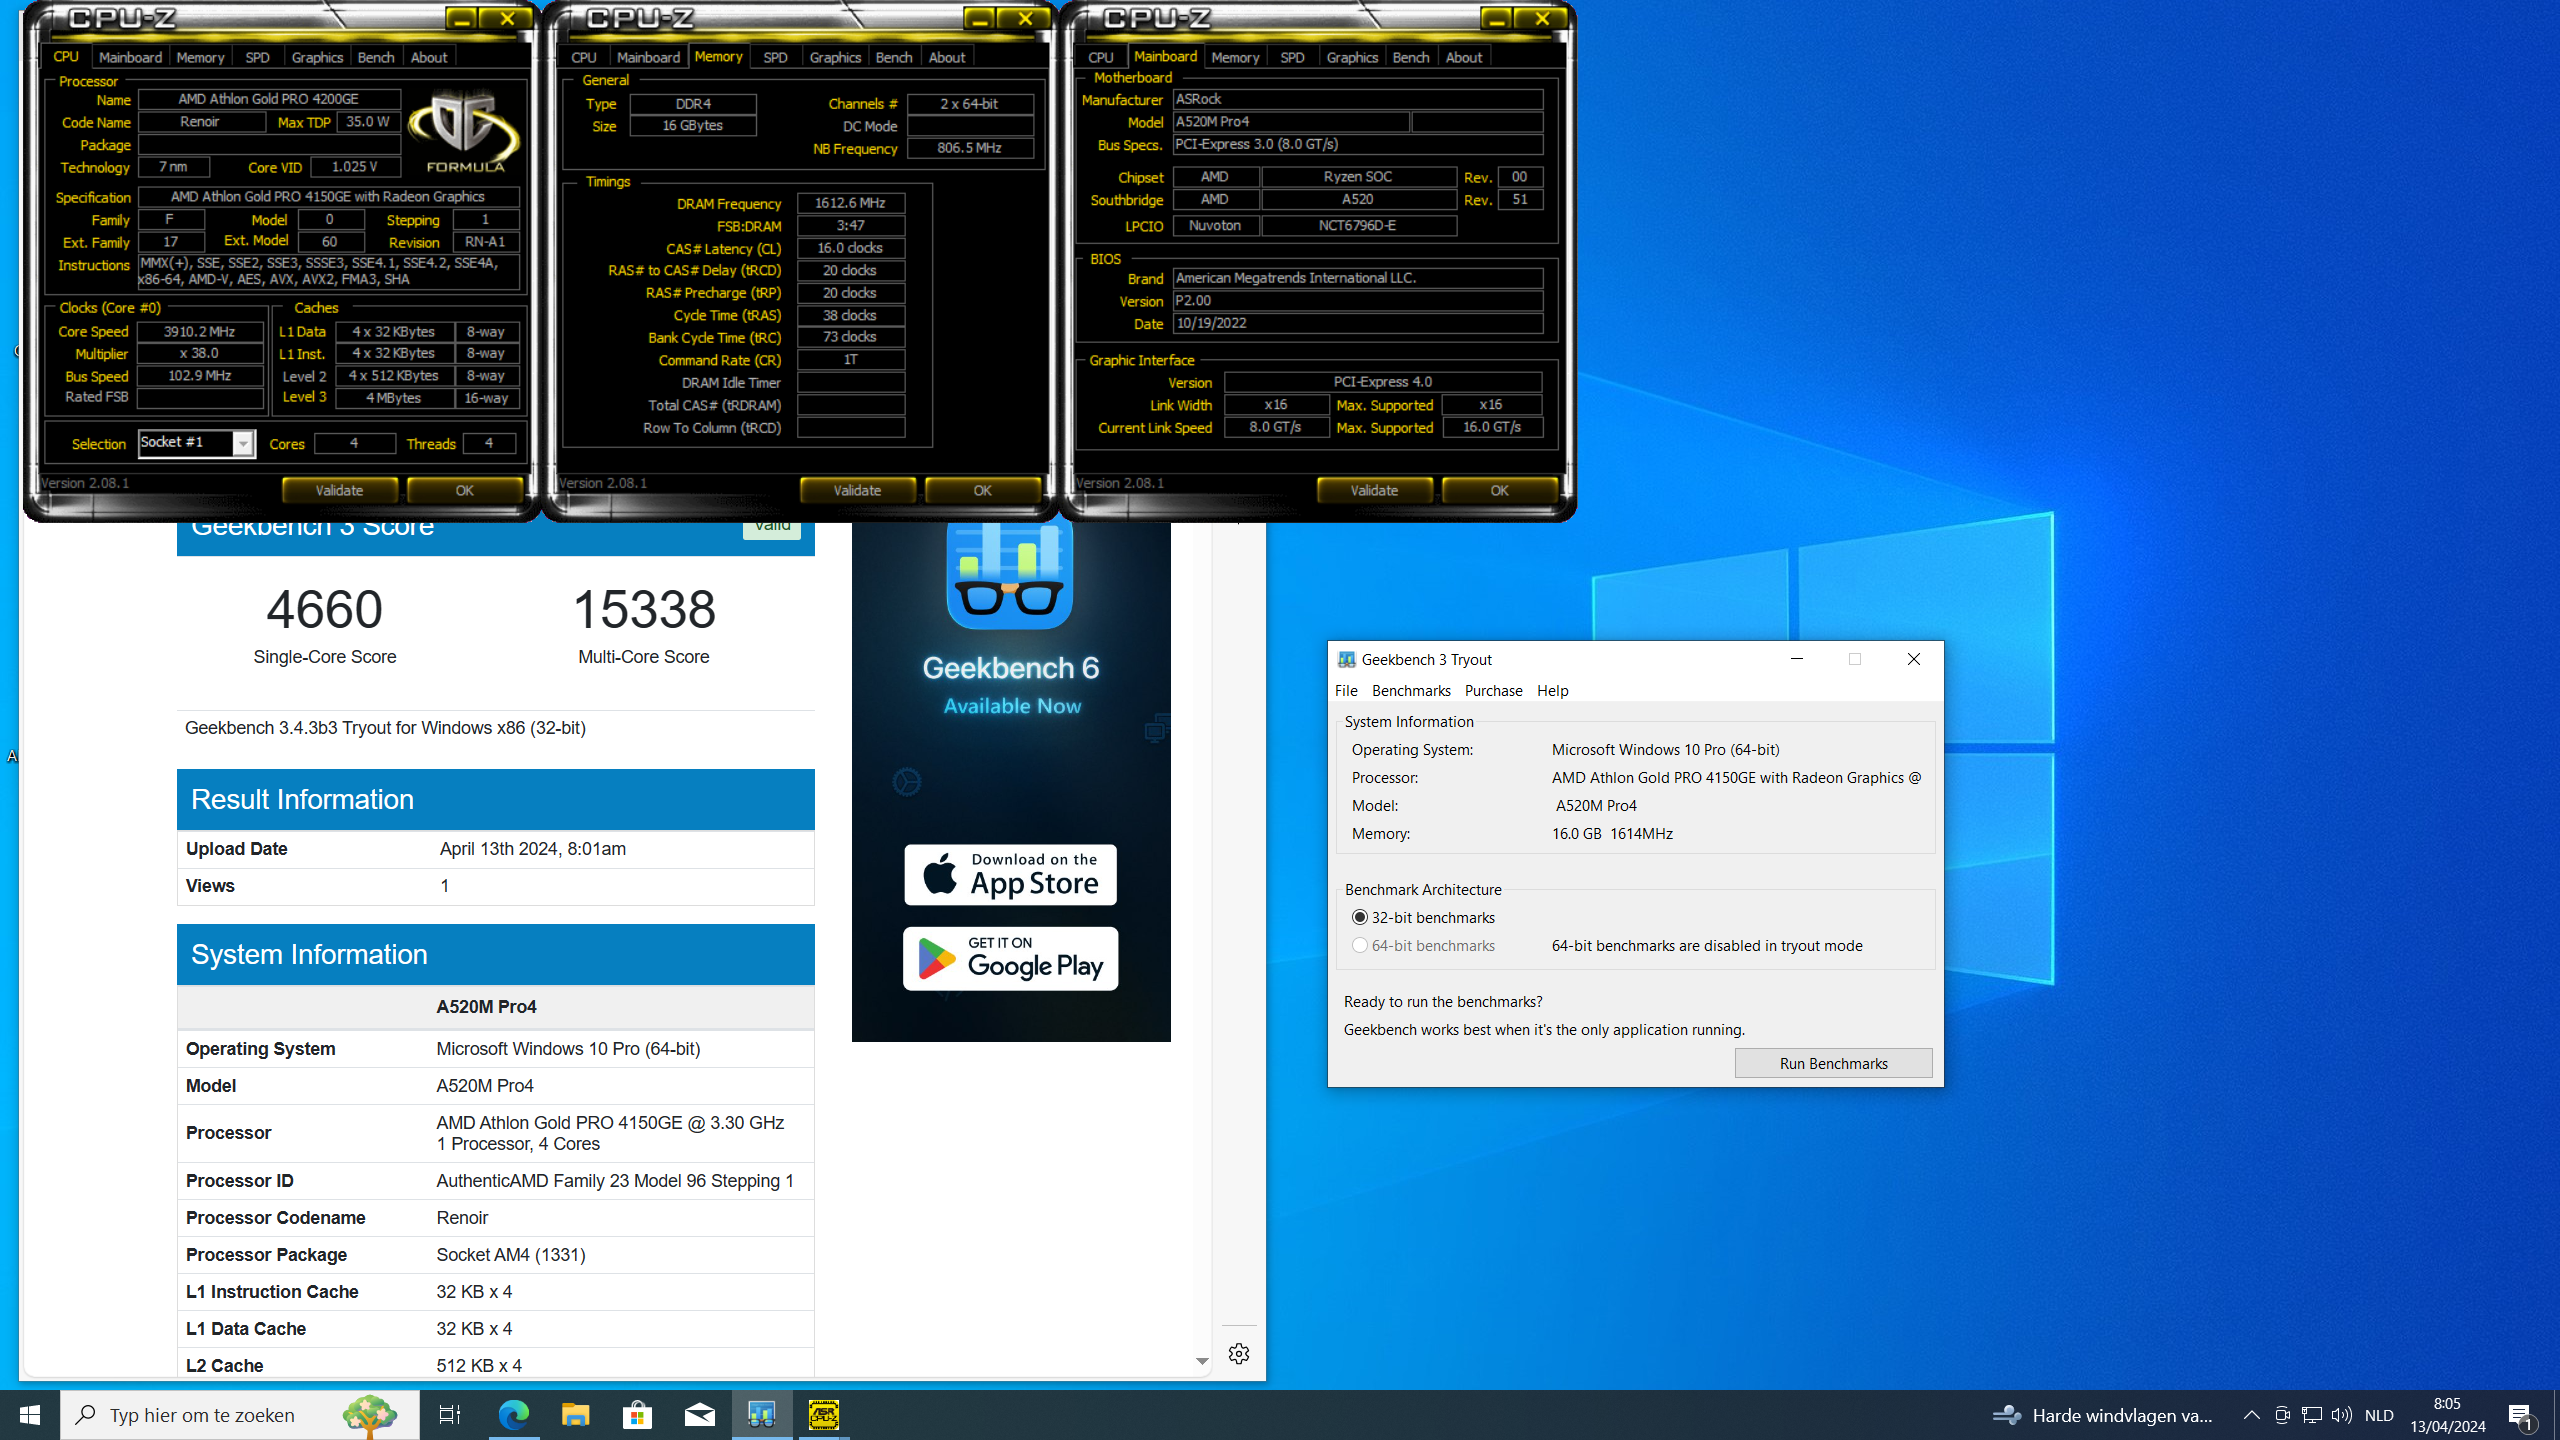Show hidden system tray icons
This screenshot has height=1440, width=2560.
(x=2251, y=1415)
